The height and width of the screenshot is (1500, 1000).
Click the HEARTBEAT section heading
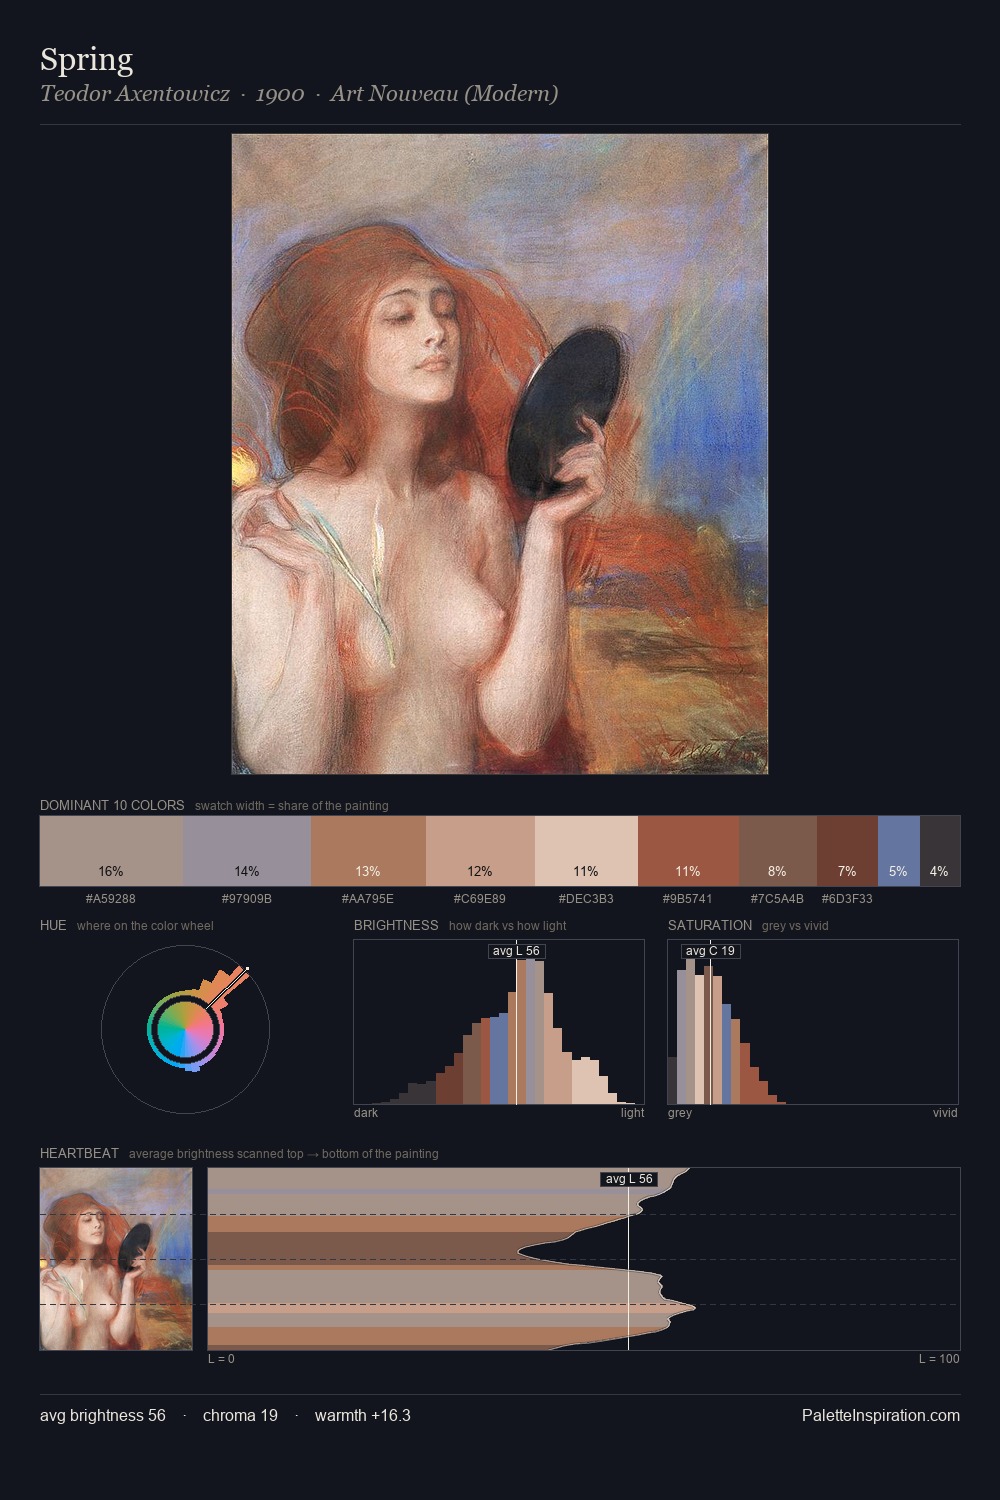tap(79, 1153)
